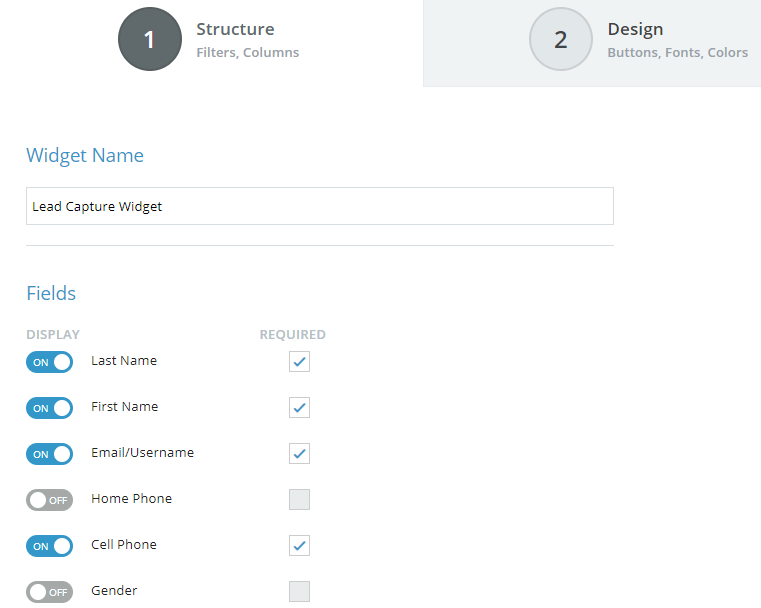This screenshot has height=608, width=761.
Task: Click the Filters, Columns subtitle
Action: coord(248,52)
